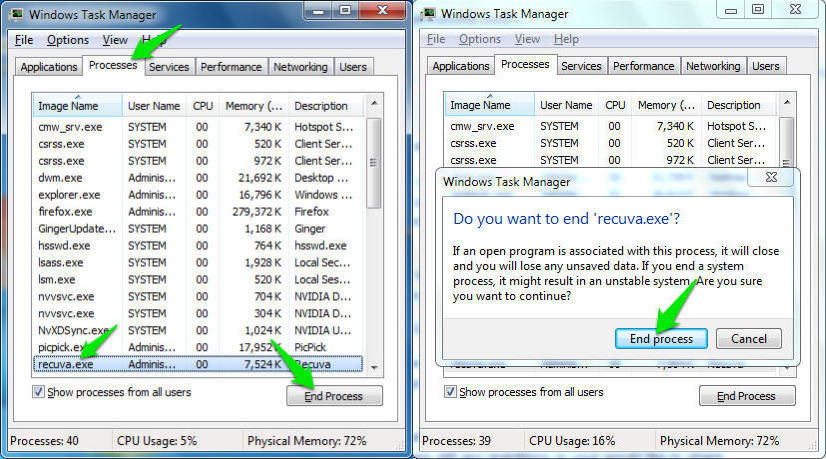Open the File menu in left window
Image resolution: width=826 pixels, height=459 pixels.
[24, 40]
